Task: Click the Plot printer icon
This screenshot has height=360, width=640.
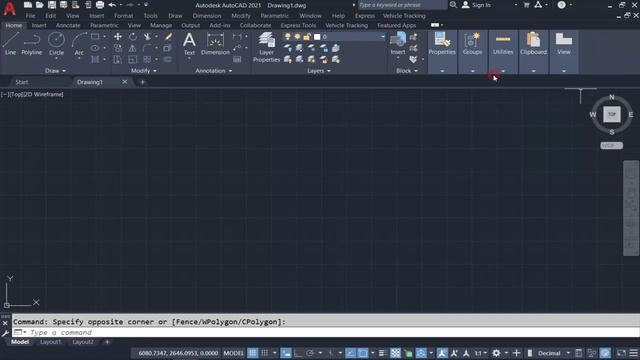Action: tap(100, 5)
